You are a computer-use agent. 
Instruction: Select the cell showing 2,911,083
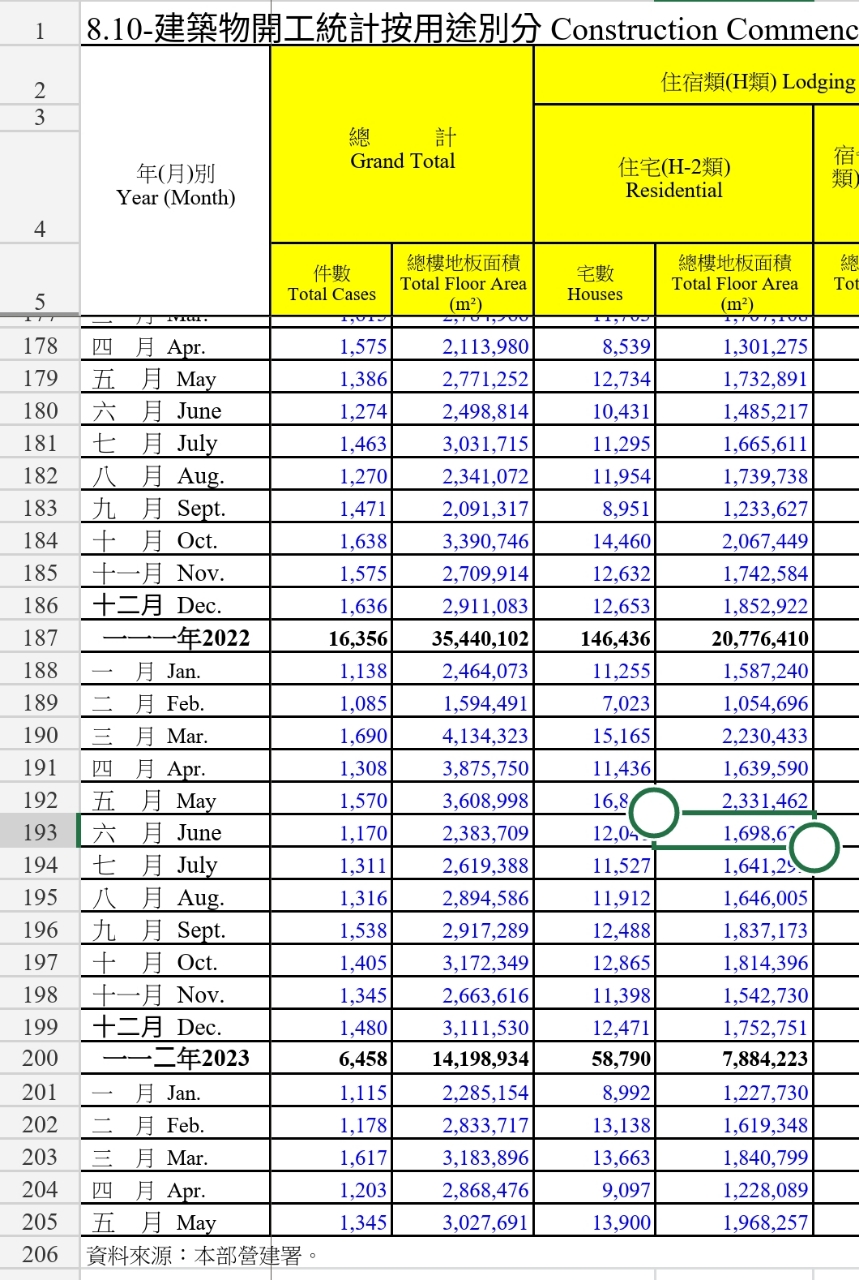[463, 605]
